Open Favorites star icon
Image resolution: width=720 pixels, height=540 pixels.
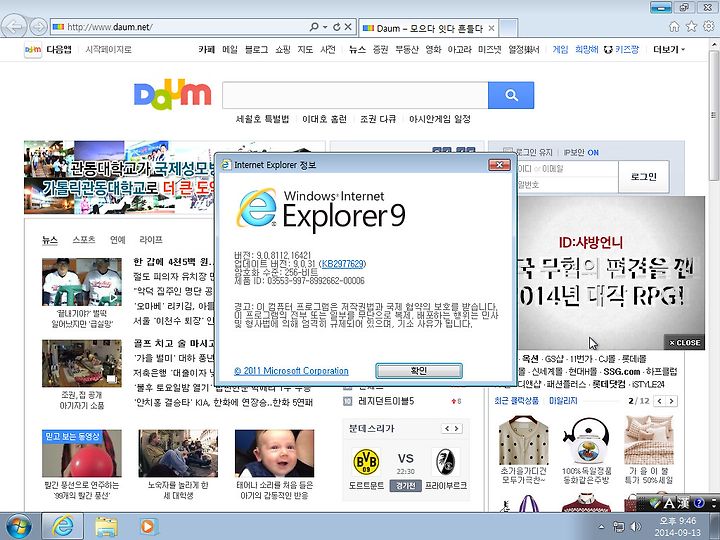691,26
